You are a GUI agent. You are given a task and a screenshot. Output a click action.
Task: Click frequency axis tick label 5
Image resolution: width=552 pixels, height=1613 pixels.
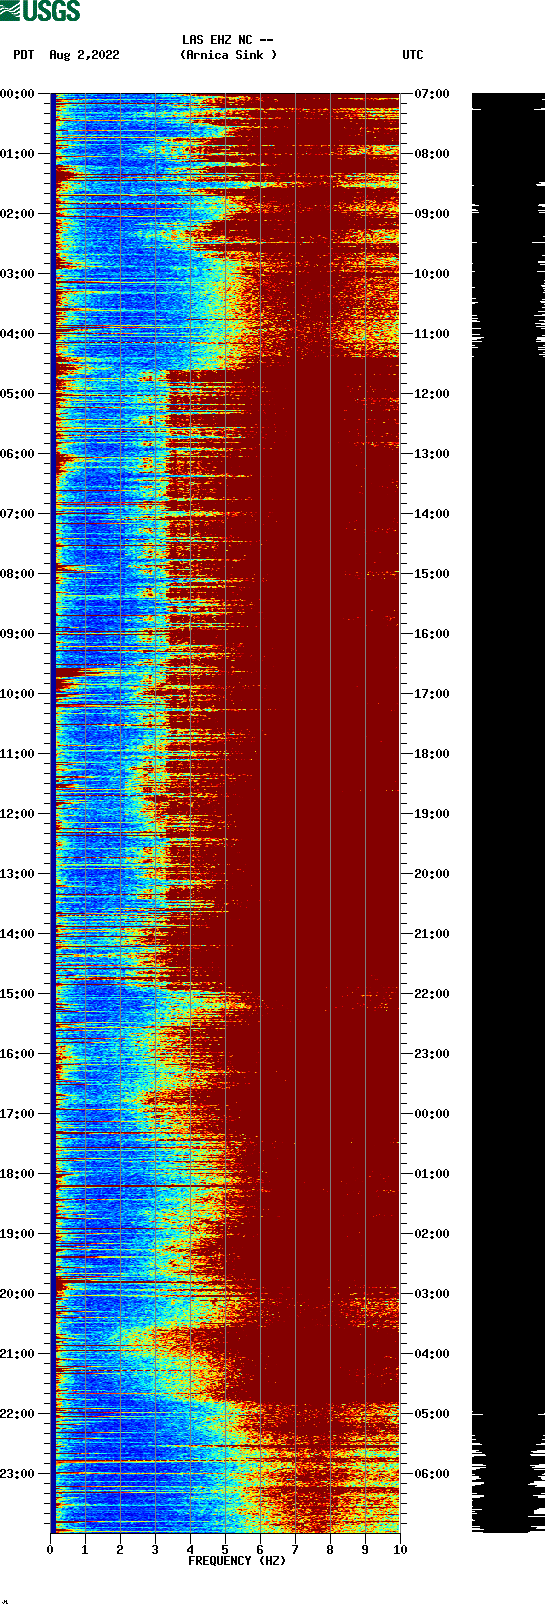225,1550
